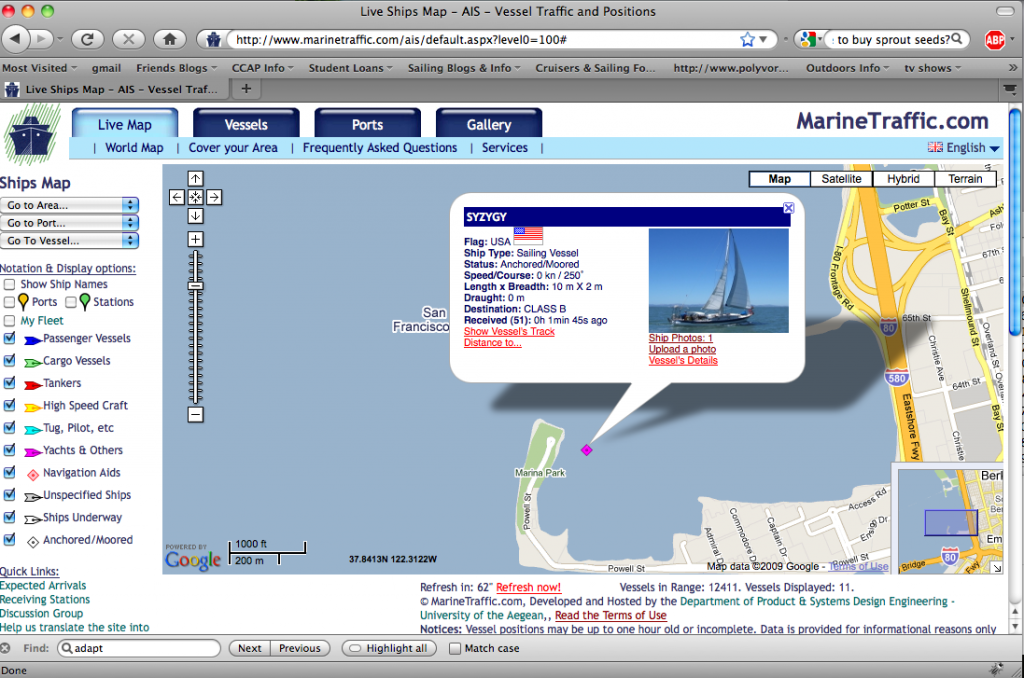Open the Expected Arrivals quick link
Image resolution: width=1024 pixels, height=678 pixels.
point(43,585)
